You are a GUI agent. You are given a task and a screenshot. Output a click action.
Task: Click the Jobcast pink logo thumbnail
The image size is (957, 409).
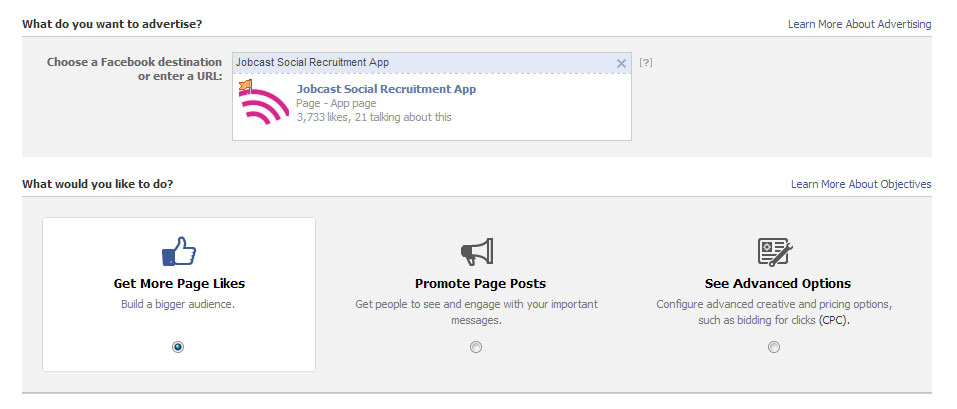(264, 103)
